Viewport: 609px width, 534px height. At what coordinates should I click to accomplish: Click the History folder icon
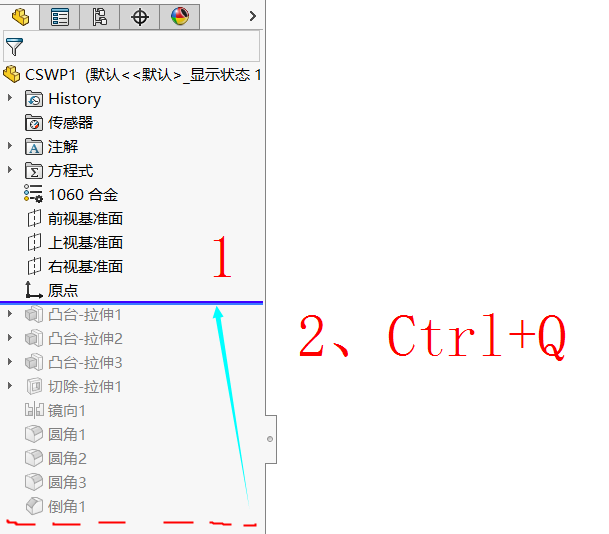pyautogui.click(x=34, y=99)
